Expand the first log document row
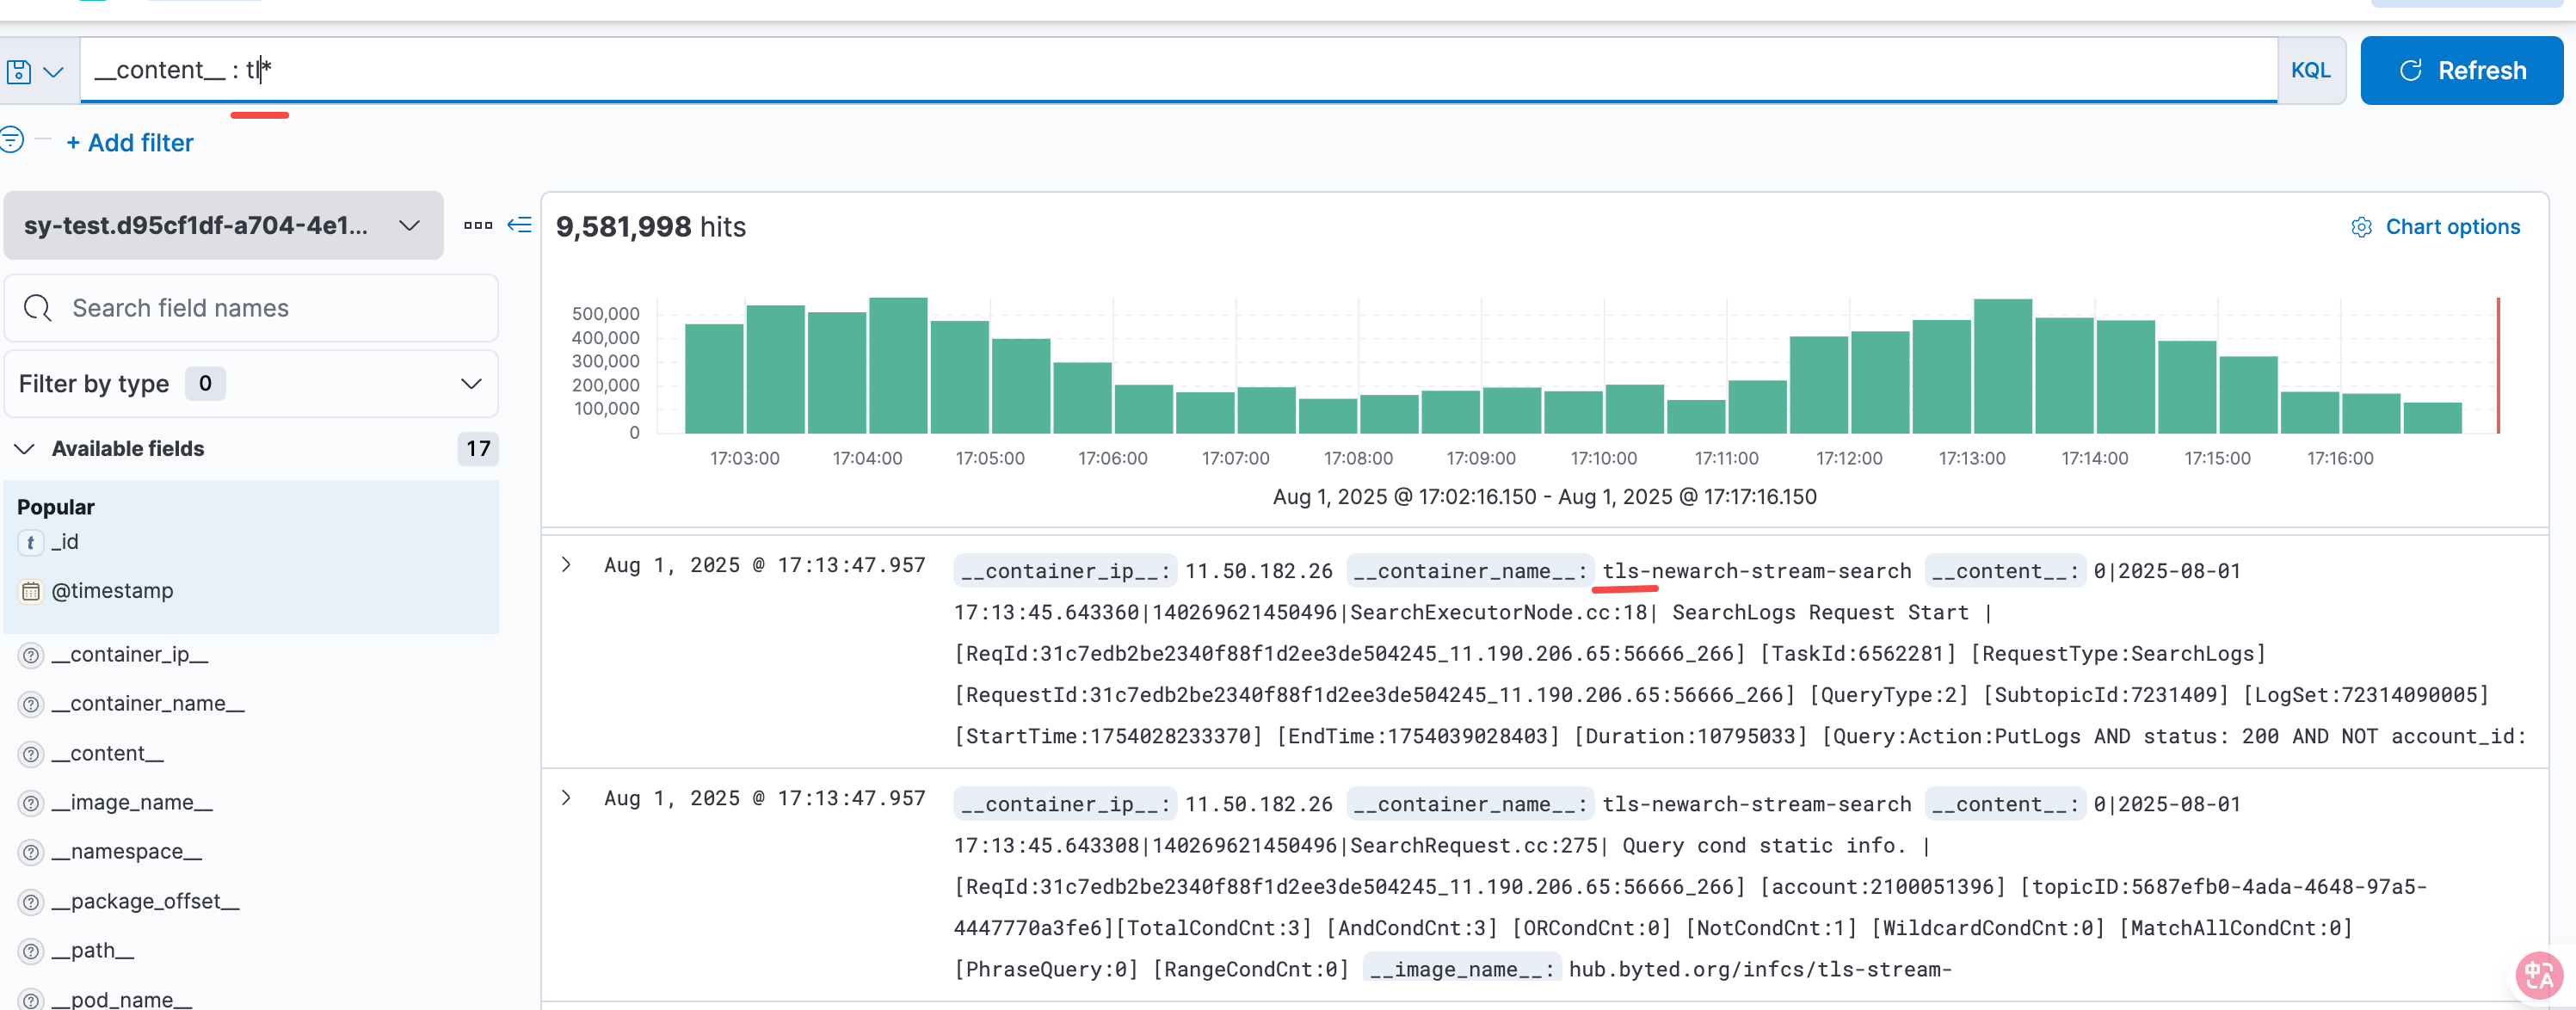 (566, 565)
